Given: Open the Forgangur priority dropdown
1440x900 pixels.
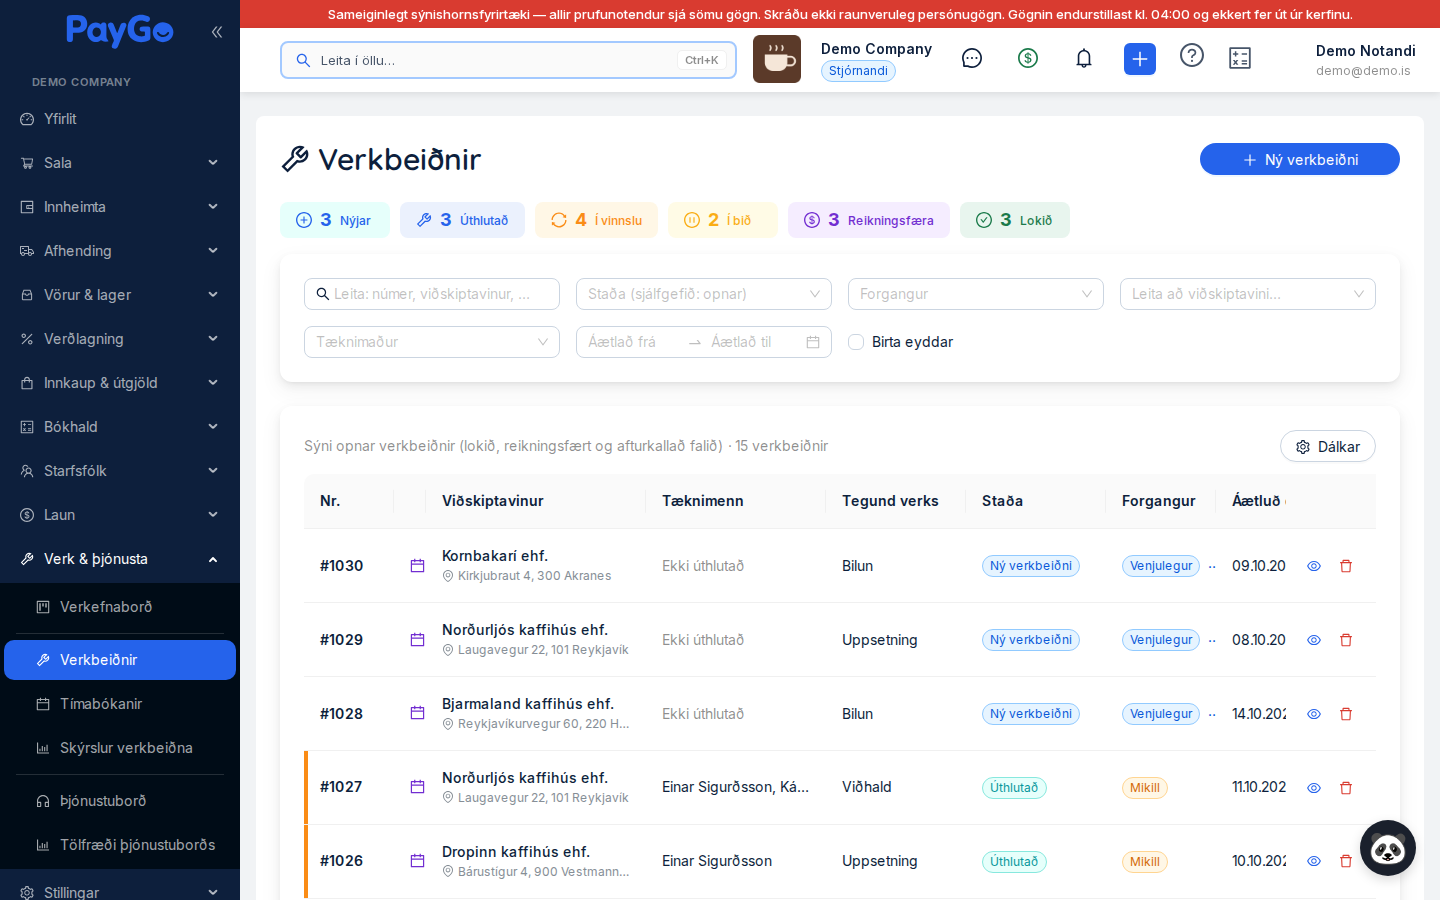Looking at the screenshot, I should click(976, 294).
